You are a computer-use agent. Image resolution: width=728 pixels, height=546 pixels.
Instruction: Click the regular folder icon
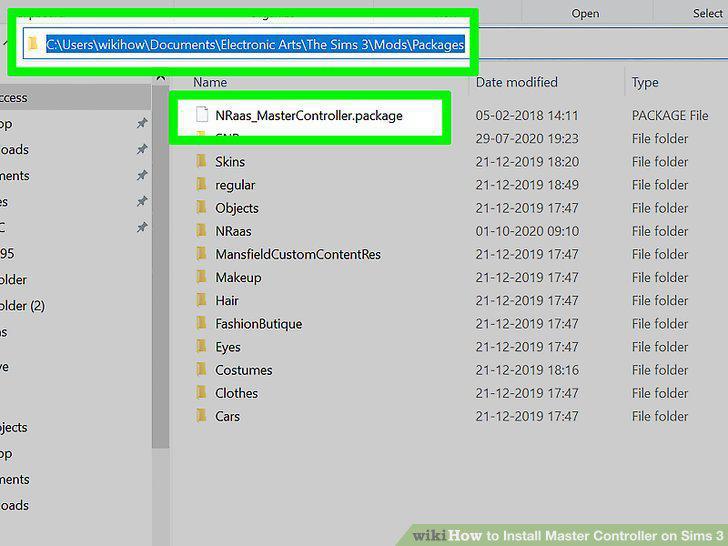tap(202, 184)
